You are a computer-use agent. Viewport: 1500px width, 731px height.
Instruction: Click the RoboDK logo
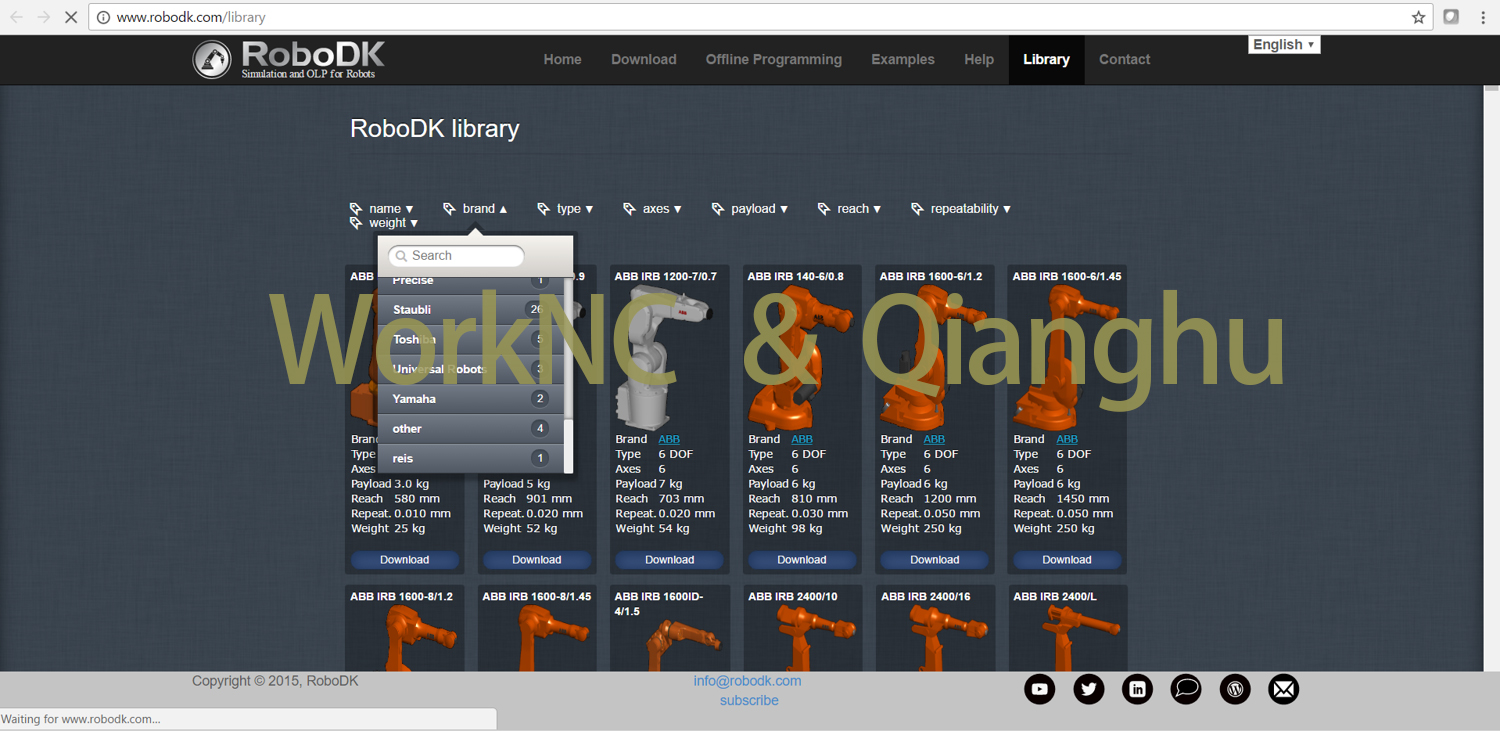pyautogui.click(x=289, y=59)
